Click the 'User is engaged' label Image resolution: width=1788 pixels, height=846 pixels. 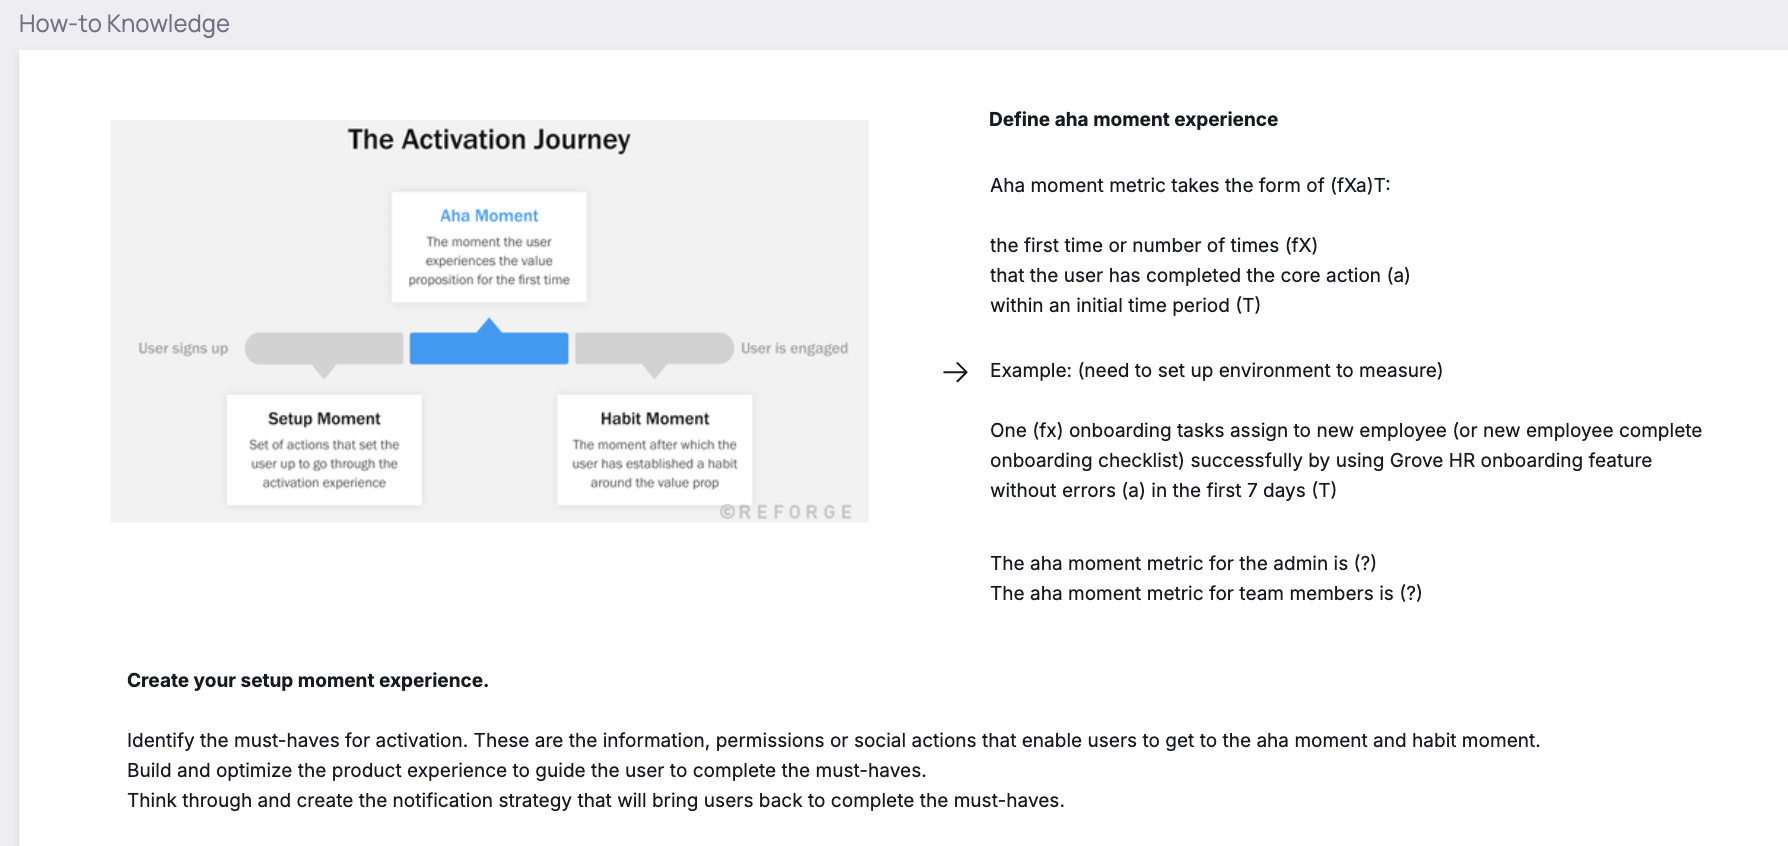794,348
